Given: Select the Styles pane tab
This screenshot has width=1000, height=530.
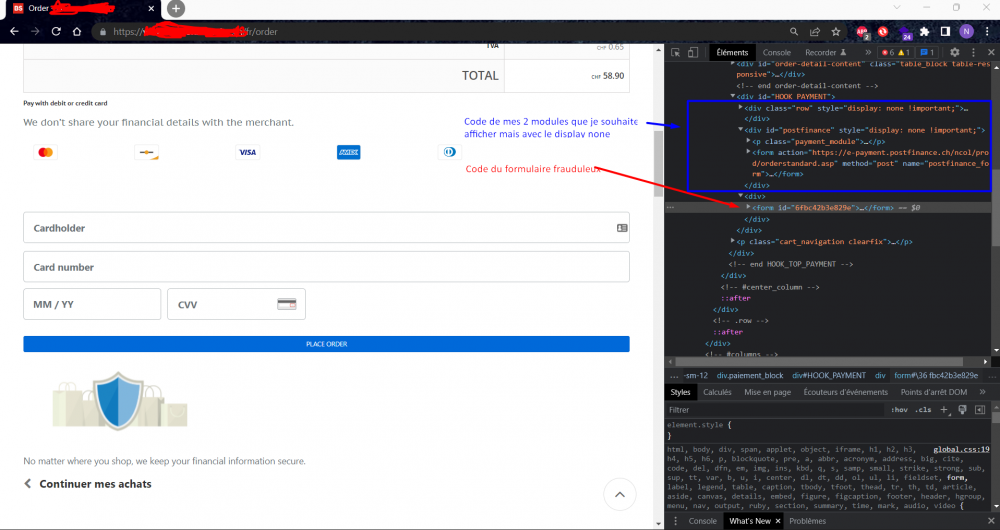Looking at the screenshot, I should point(680,392).
